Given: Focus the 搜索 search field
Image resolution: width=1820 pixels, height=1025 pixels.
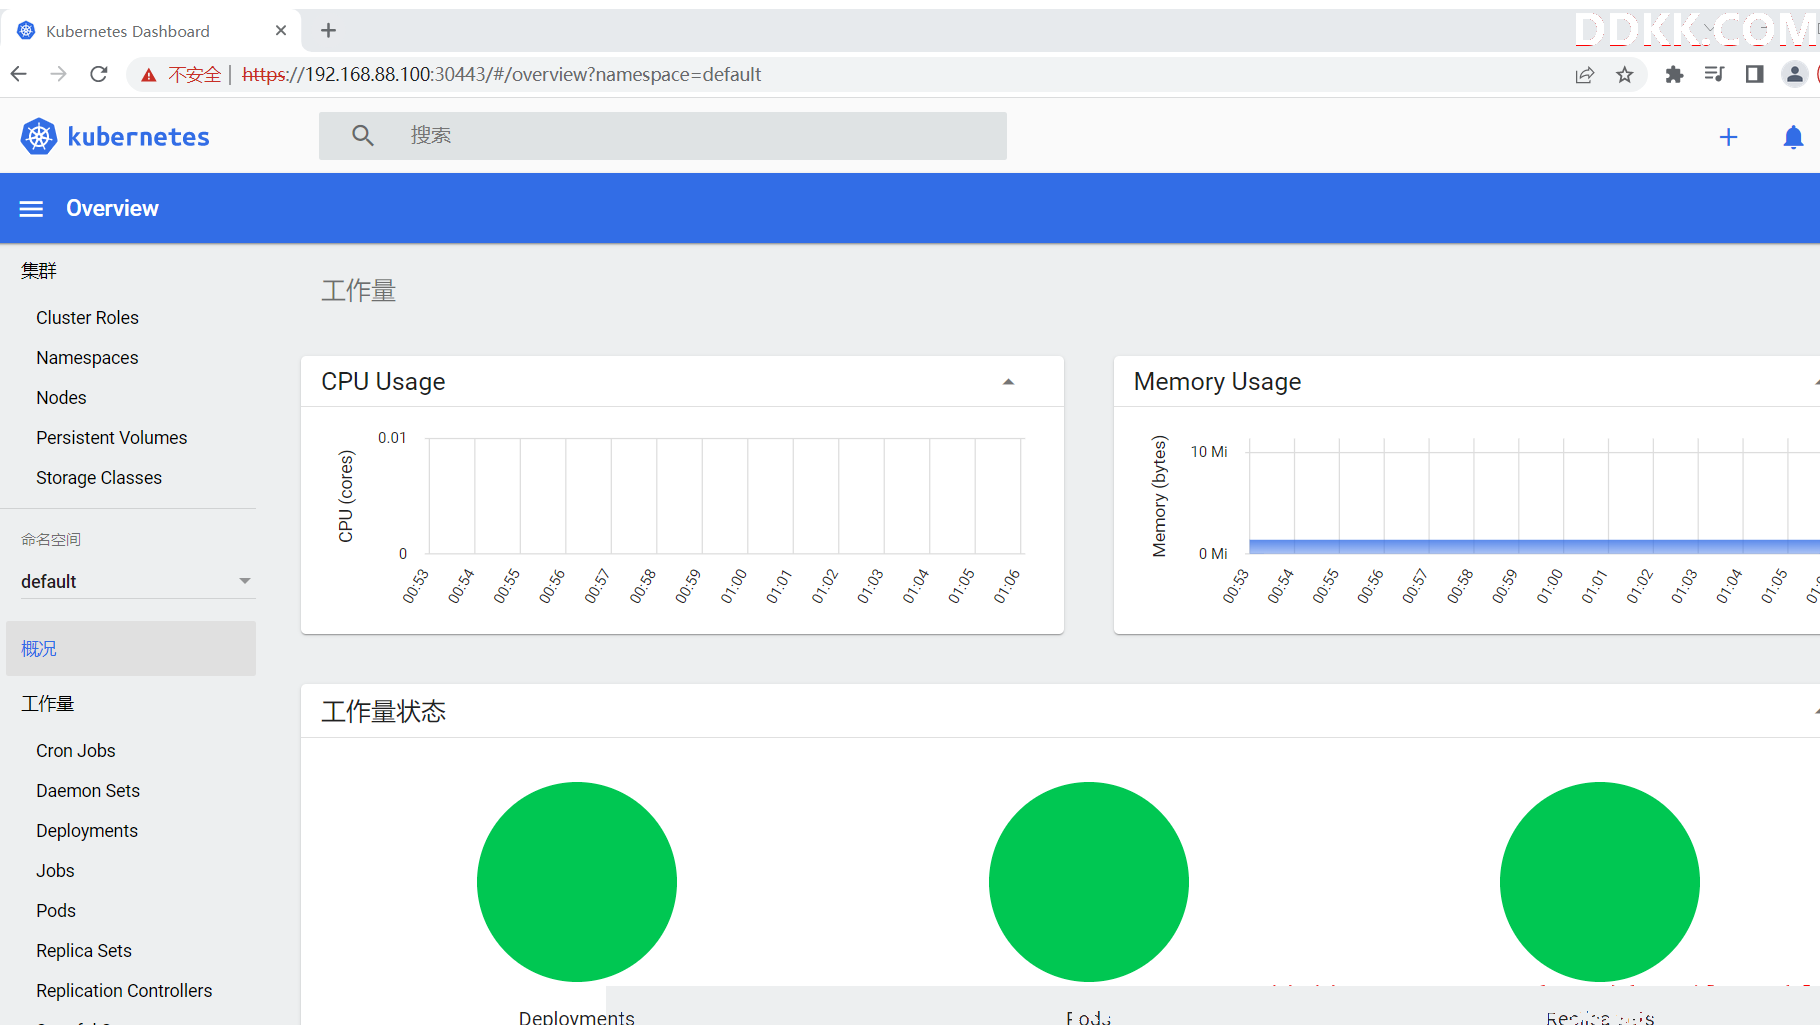Looking at the screenshot, I should pos(663,135).
